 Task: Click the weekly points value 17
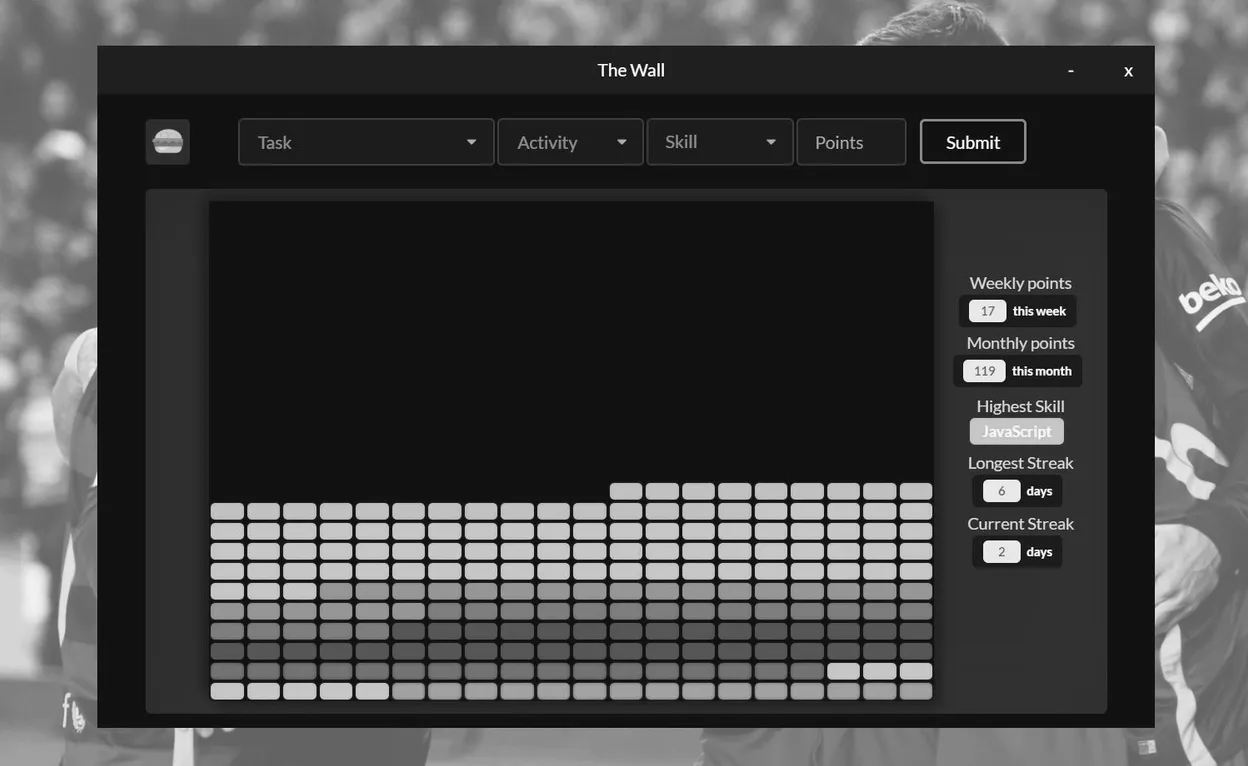(x=987, y=311)
